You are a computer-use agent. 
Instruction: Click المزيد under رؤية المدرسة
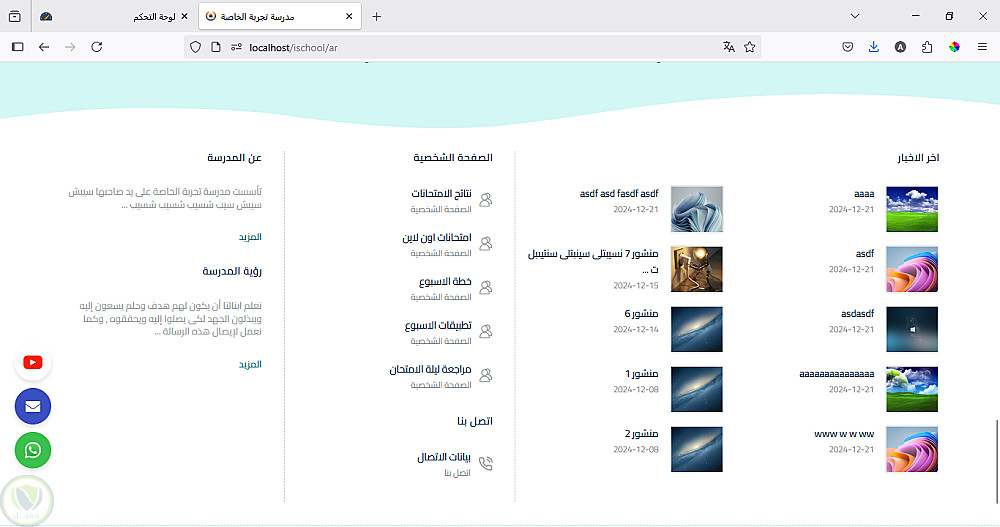(x=250, y=364)
